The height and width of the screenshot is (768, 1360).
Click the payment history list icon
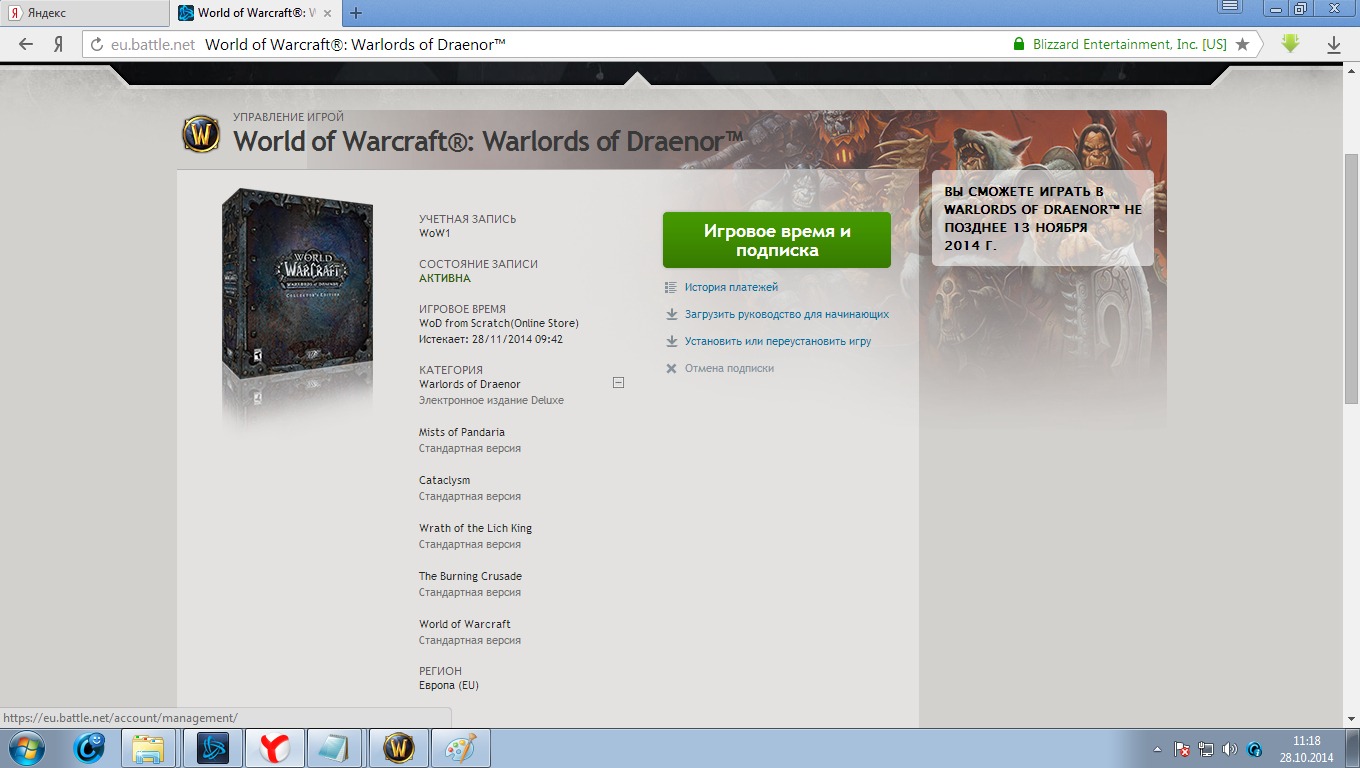671,287
